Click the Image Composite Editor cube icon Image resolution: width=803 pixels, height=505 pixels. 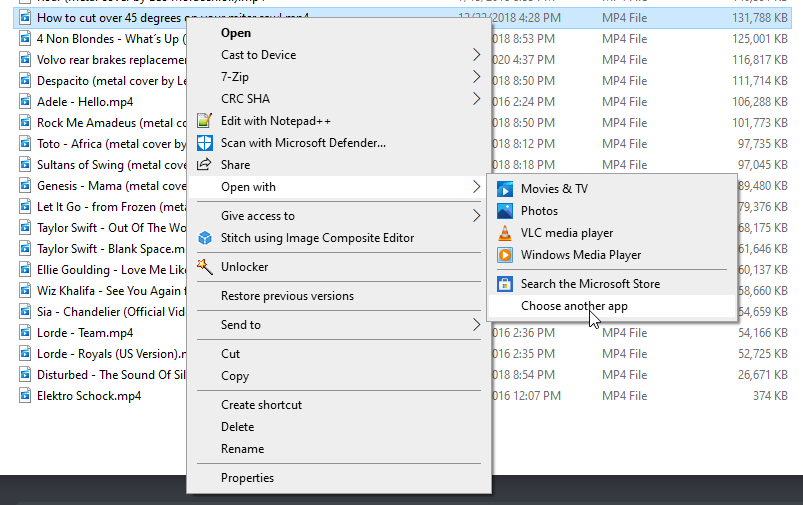tap(205, 238)
